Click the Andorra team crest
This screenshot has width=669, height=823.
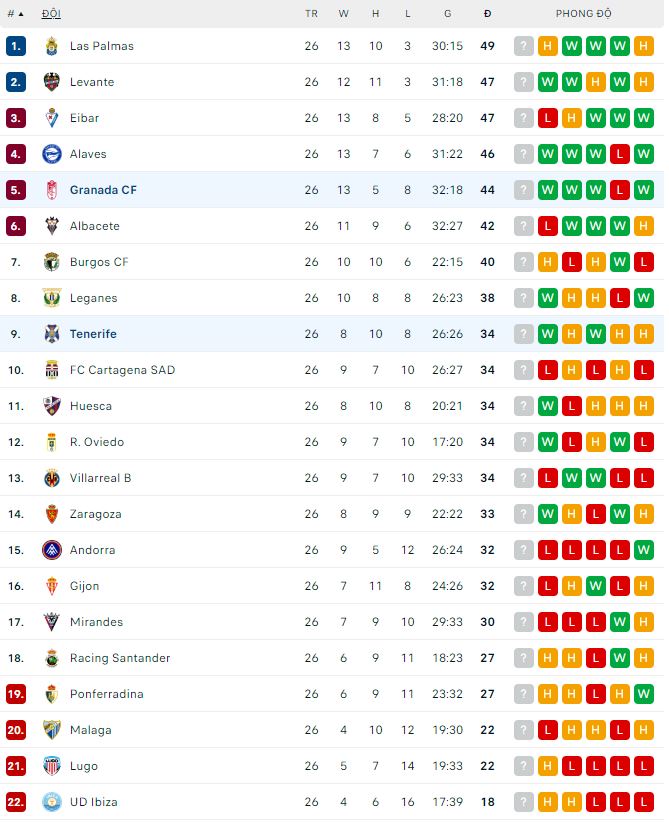[52, 550]
